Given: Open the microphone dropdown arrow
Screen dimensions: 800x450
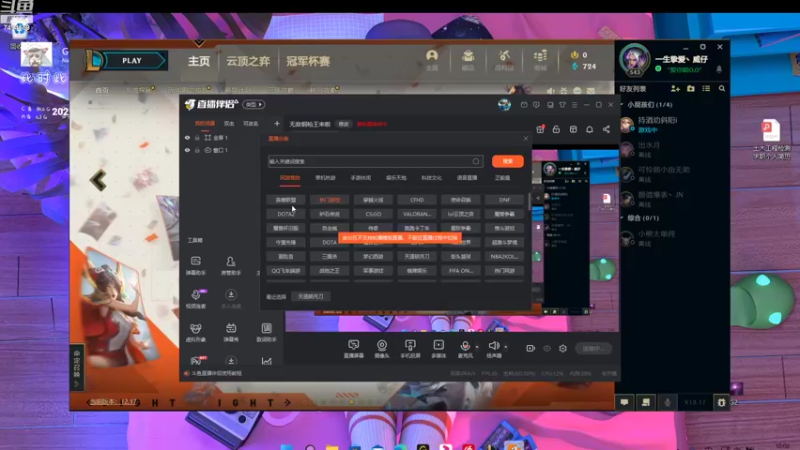Looking at the screenshot, I should 477,347.
